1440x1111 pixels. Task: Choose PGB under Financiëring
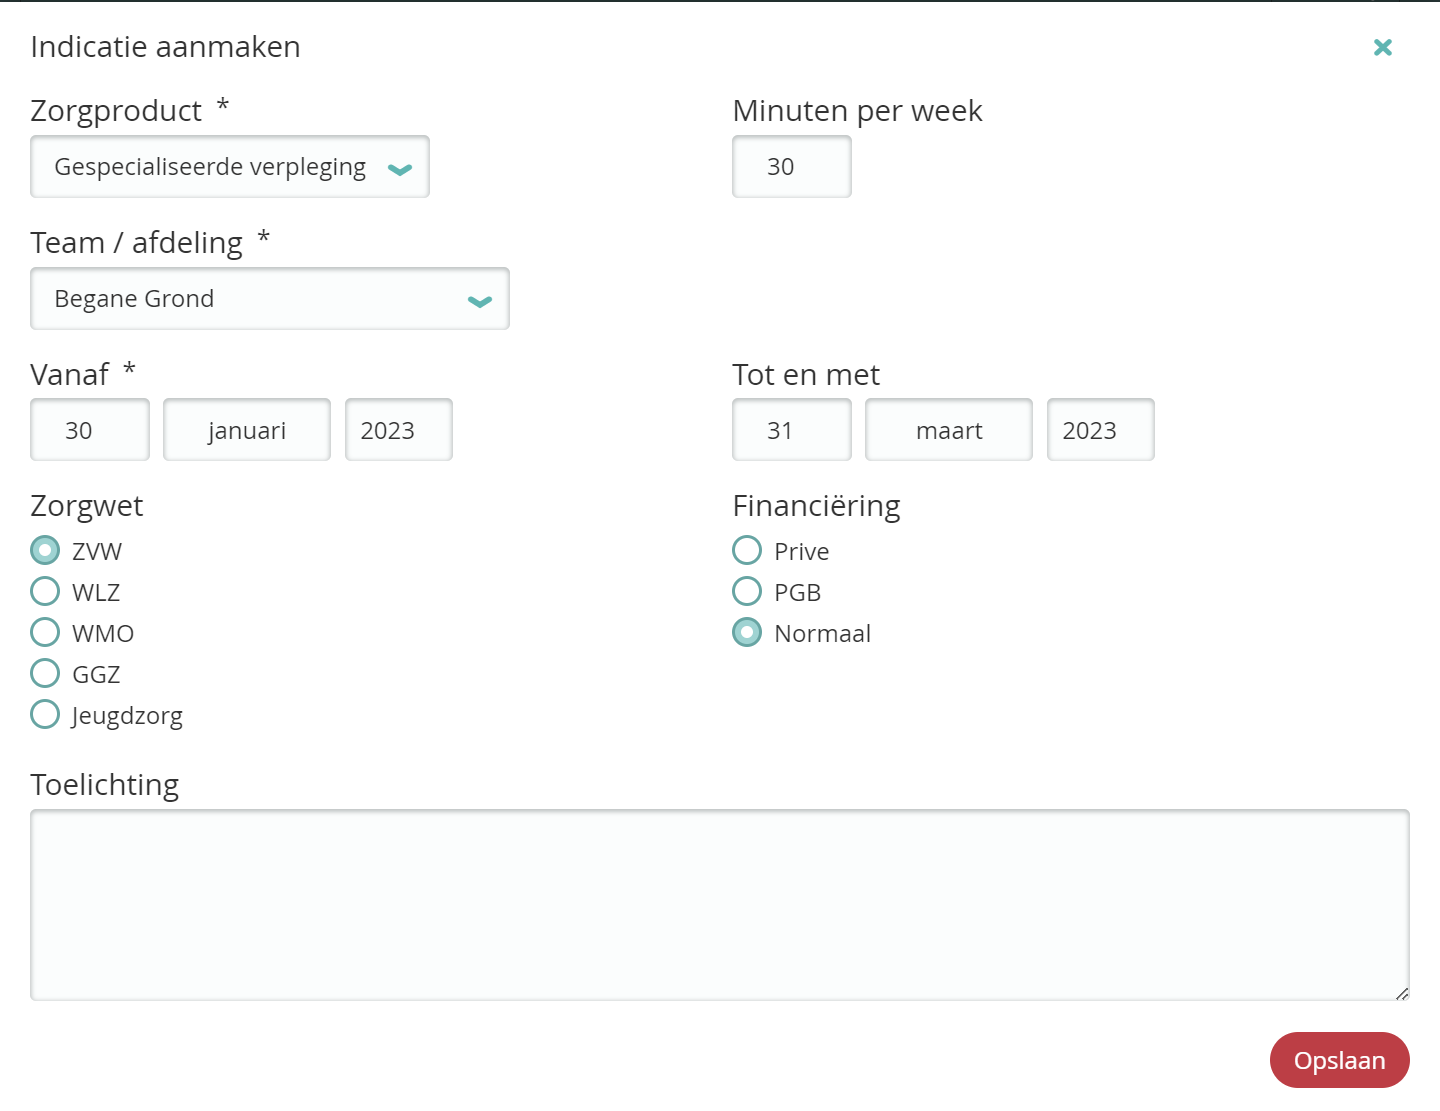coord(747,592)
